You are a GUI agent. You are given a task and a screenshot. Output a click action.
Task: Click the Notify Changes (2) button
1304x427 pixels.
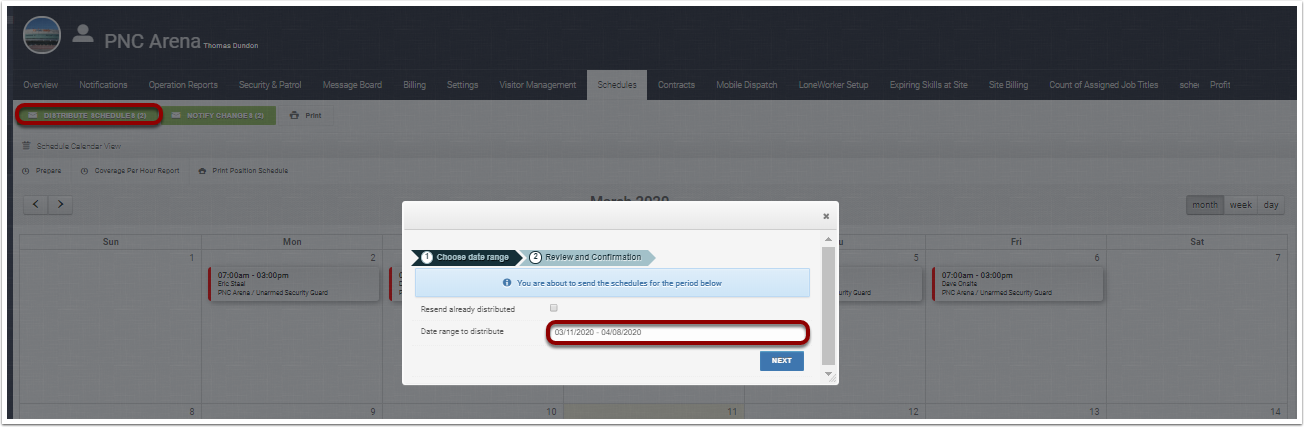(x=219, y=115)
